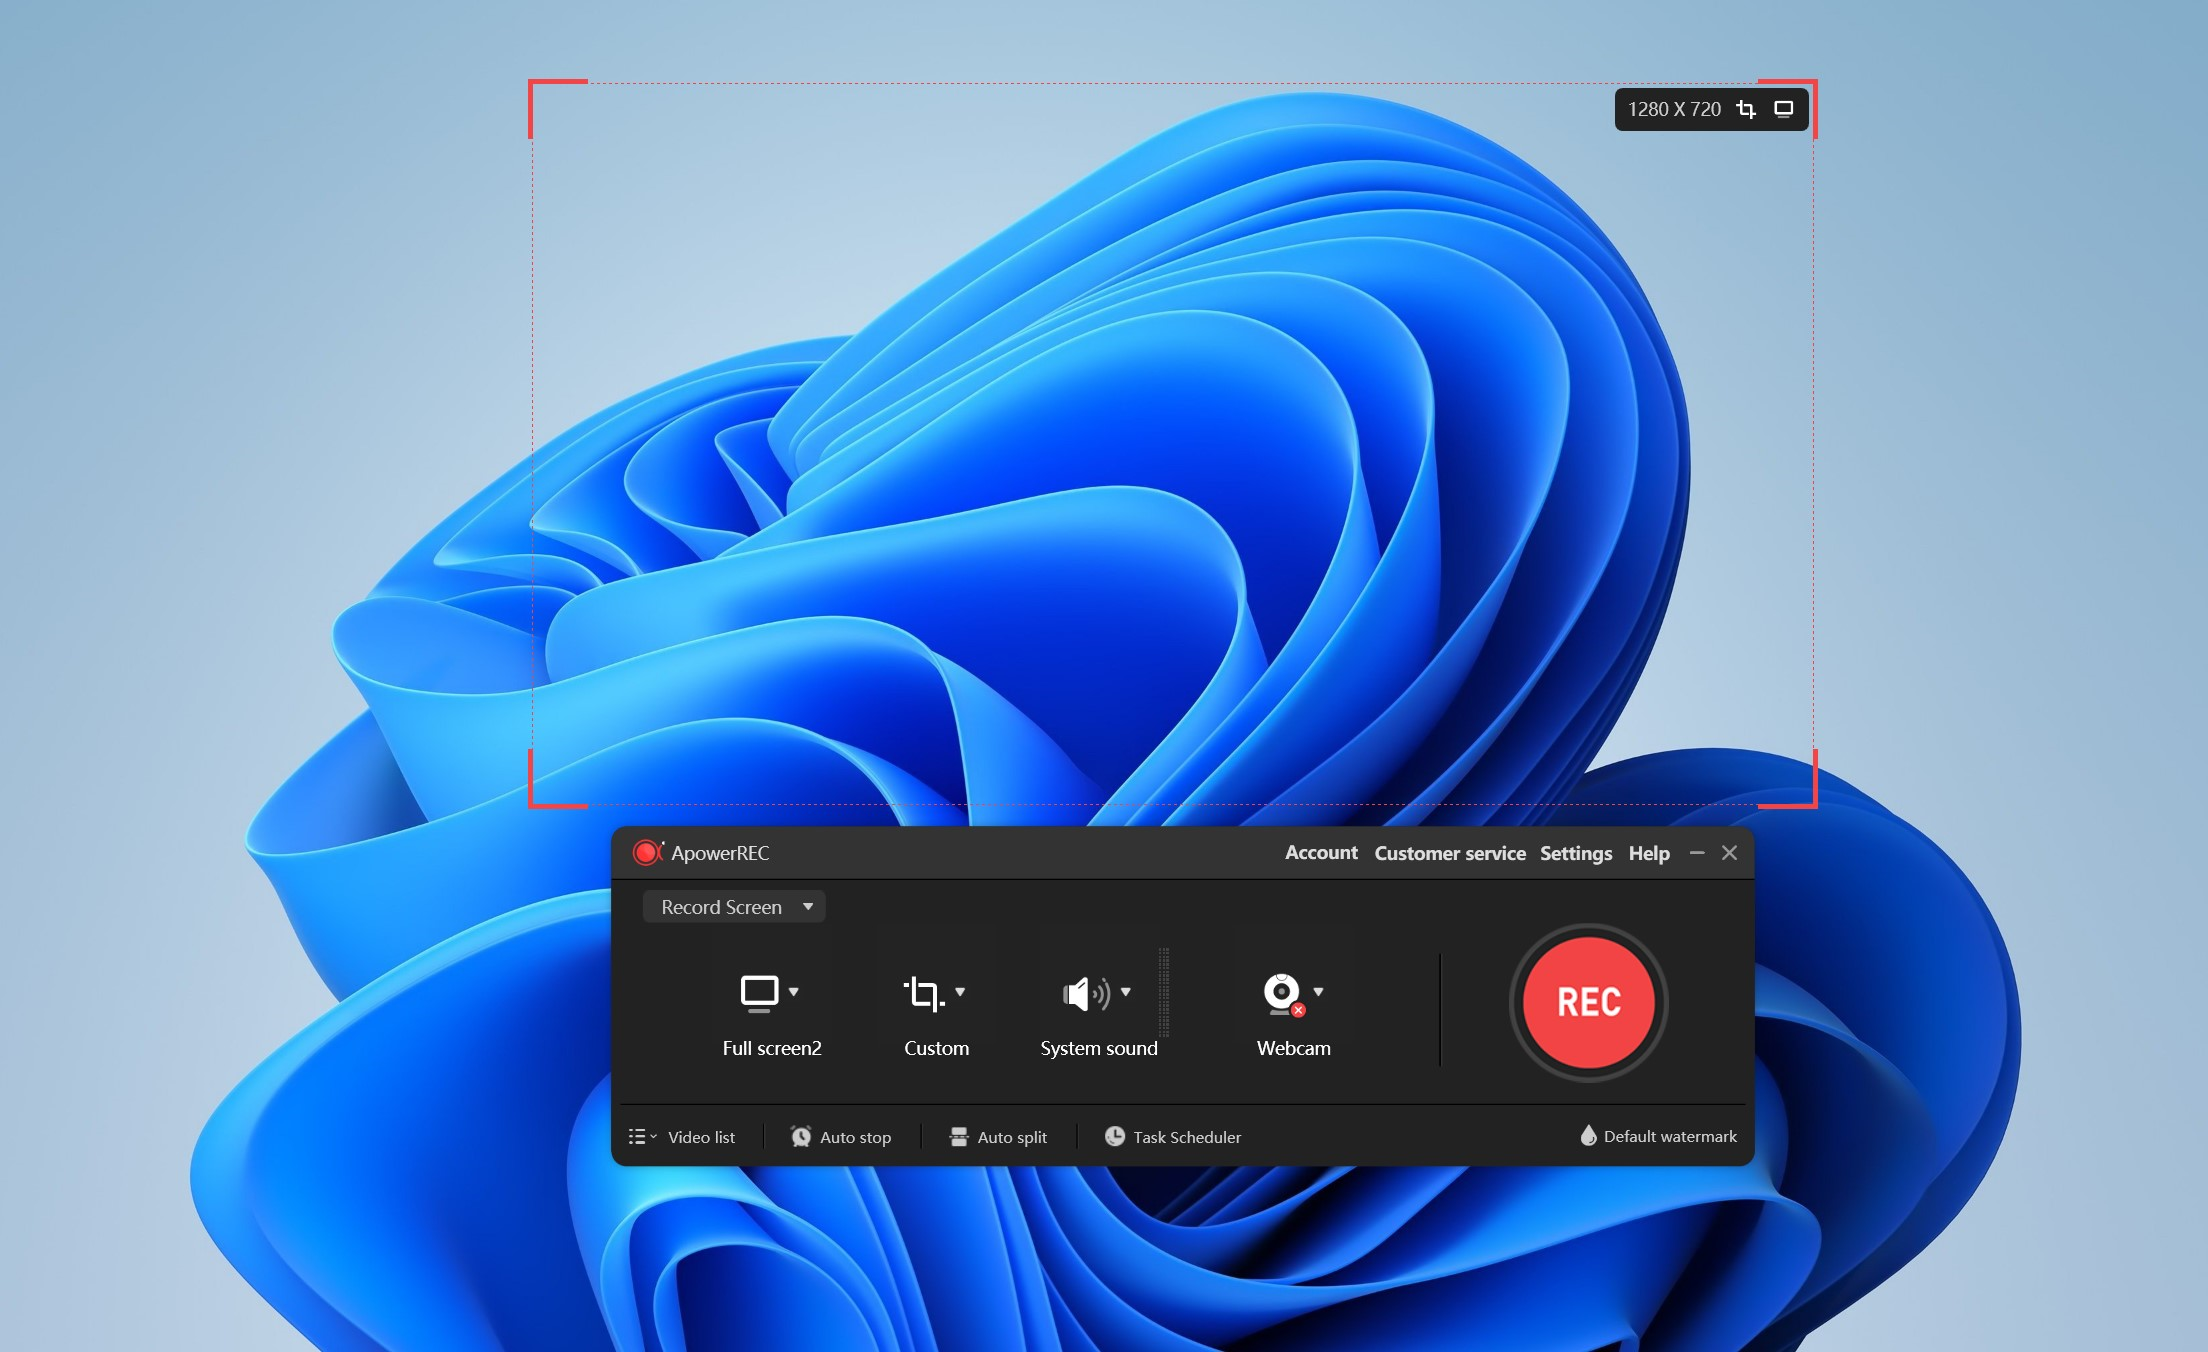Image resolution: width=2208 pixels, height=1352 pixels.
Task: Click the Default watermark droplet icon
Action: (x=1590, y=1136)
